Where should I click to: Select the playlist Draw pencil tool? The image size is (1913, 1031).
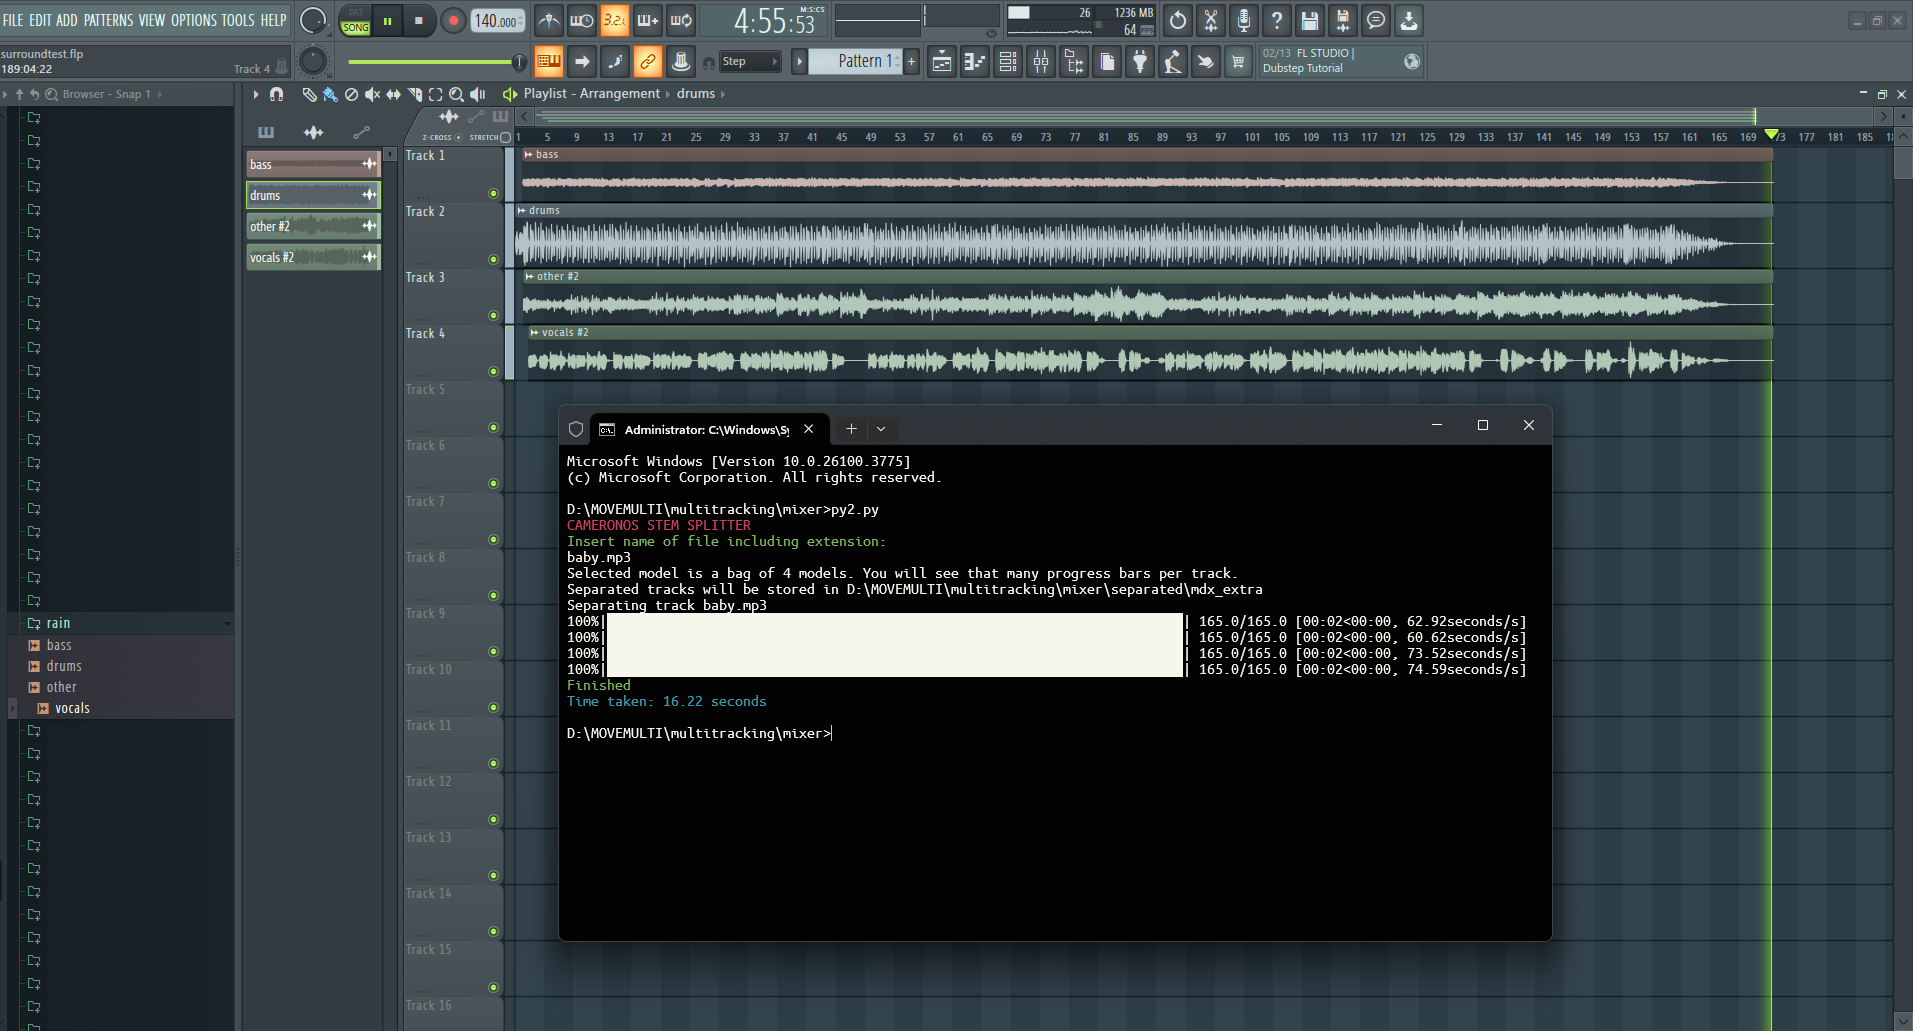coord(309,94)
